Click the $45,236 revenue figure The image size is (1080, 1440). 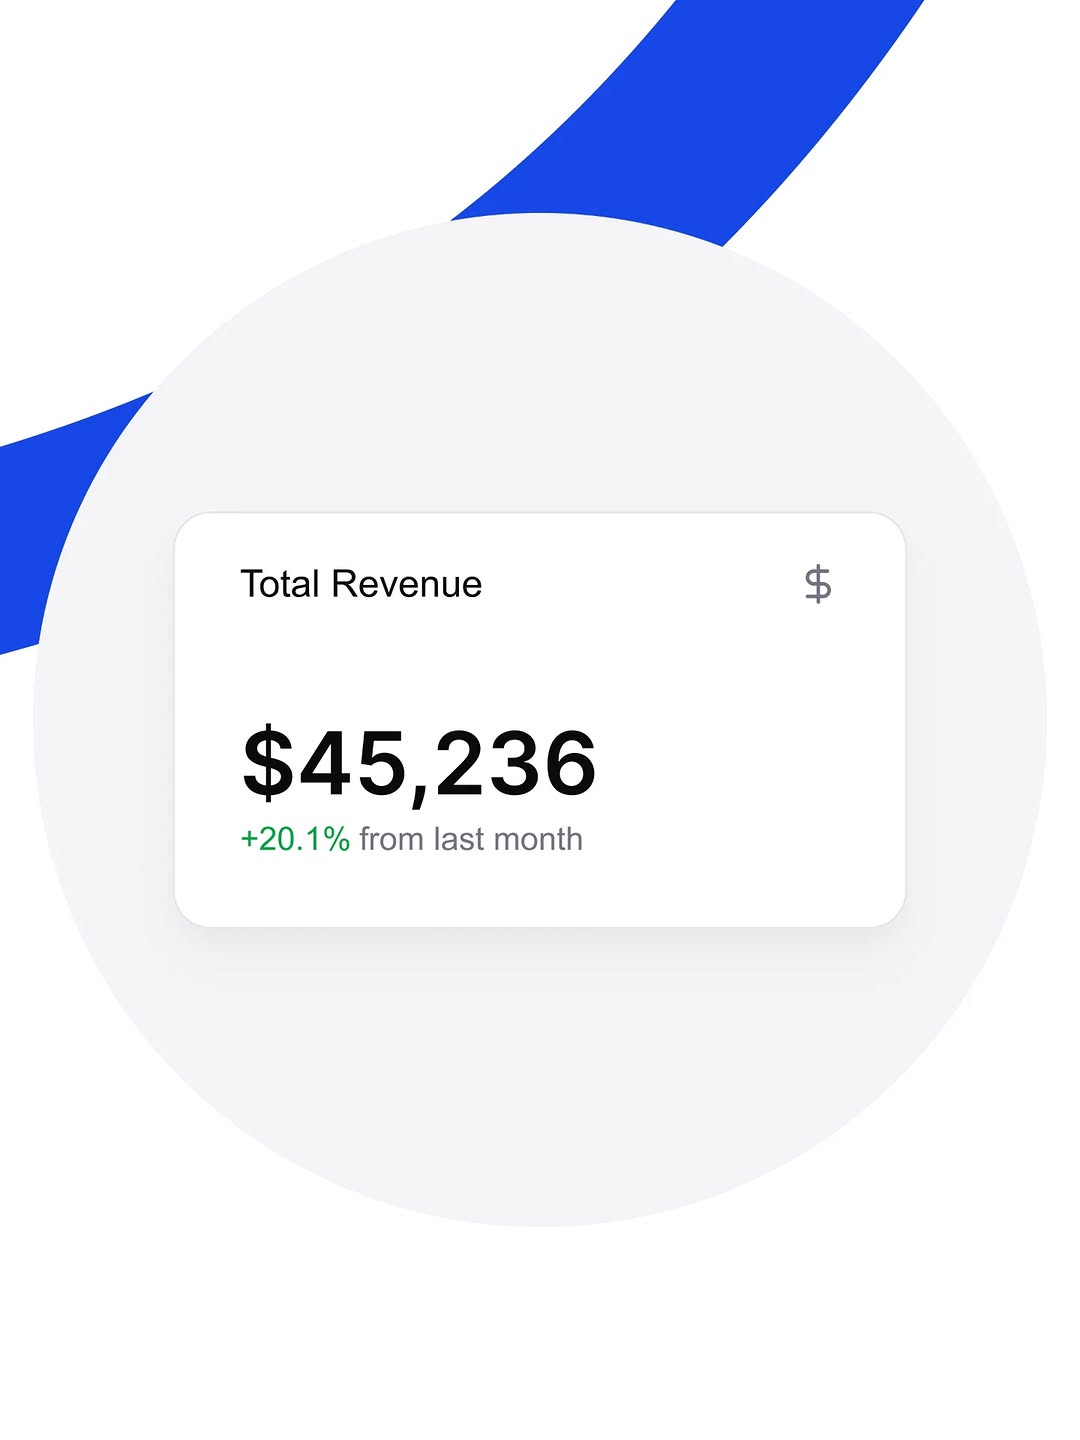418,763
